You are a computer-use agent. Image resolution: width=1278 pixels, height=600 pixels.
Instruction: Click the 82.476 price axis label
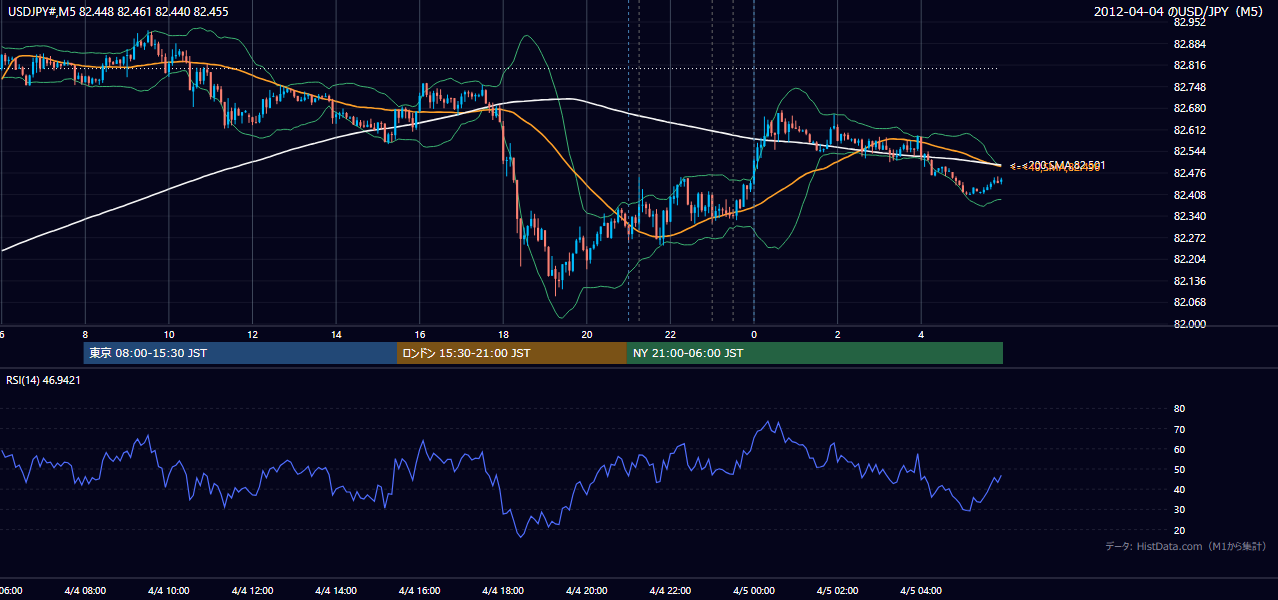(1190, 173)
